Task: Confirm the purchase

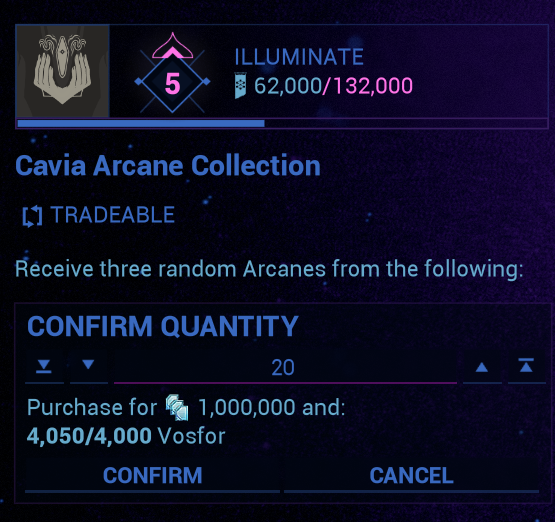Action: pyautogui.click(x=153, y=475)
